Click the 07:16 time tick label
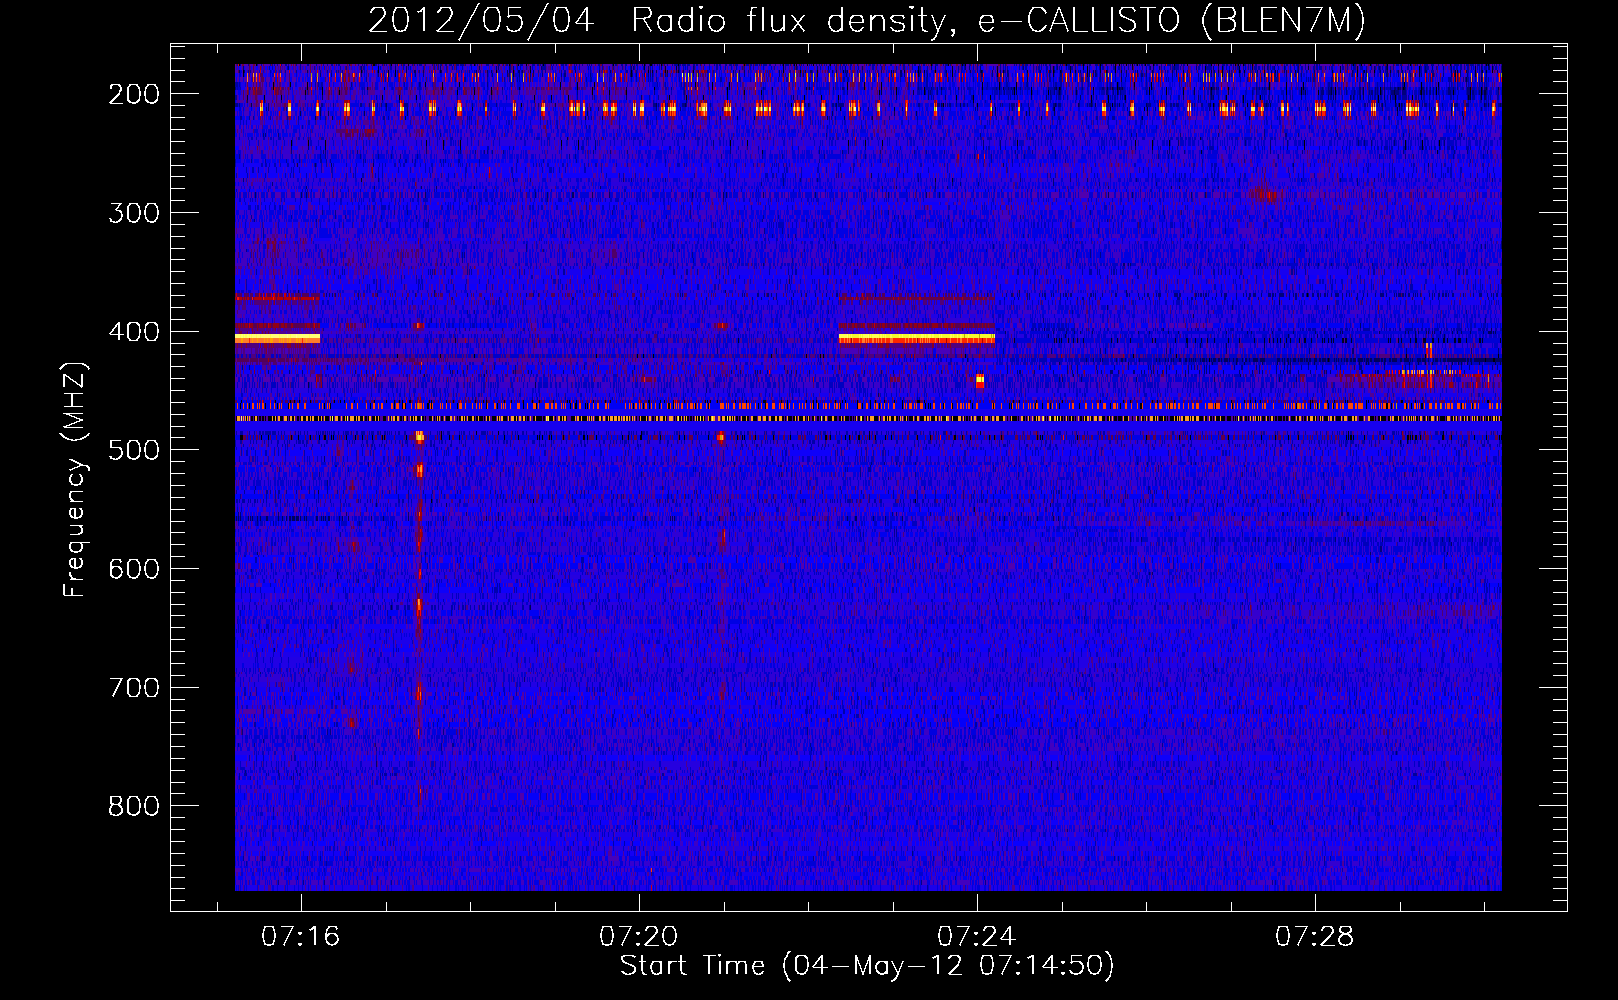1618x1000 pixels. pyautogui.click(x=301, y=937)
